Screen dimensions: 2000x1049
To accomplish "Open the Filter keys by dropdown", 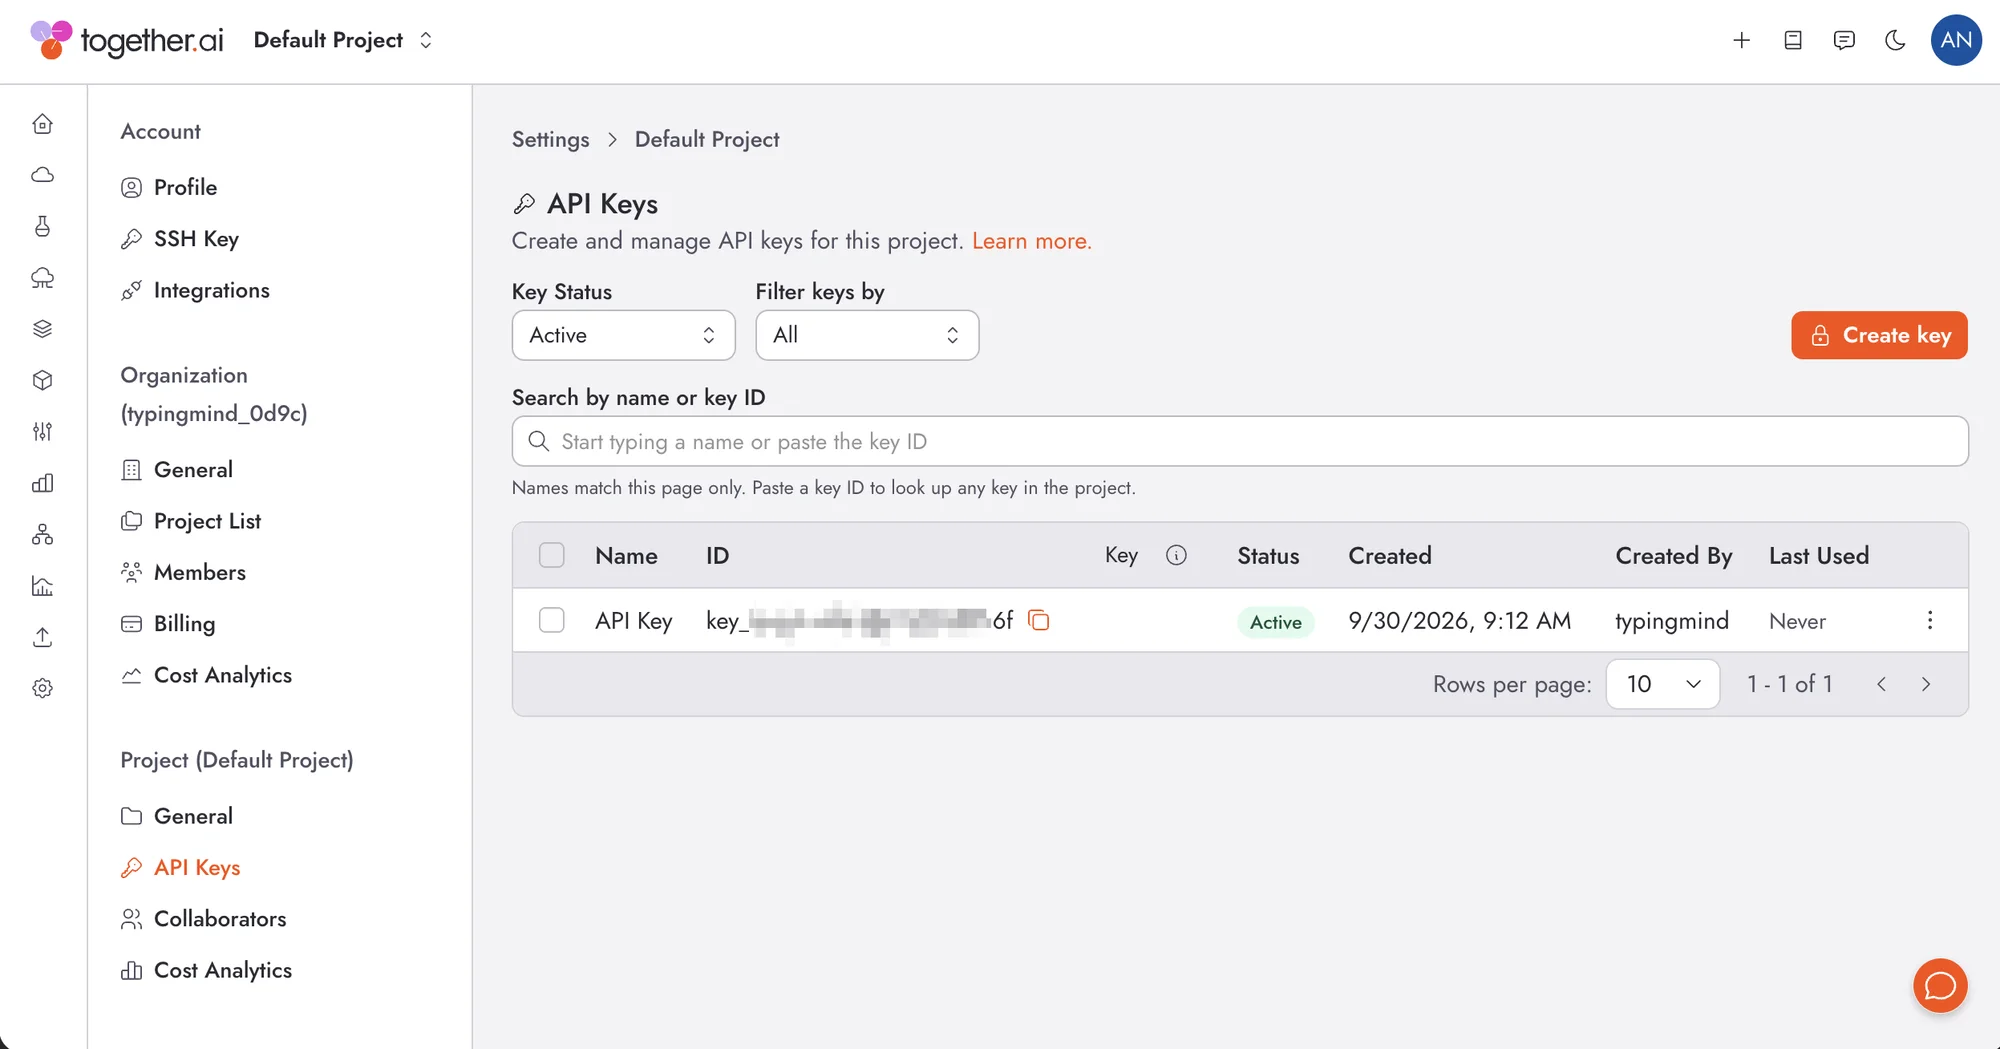I will pyautogui.click(x=867, y=335).
